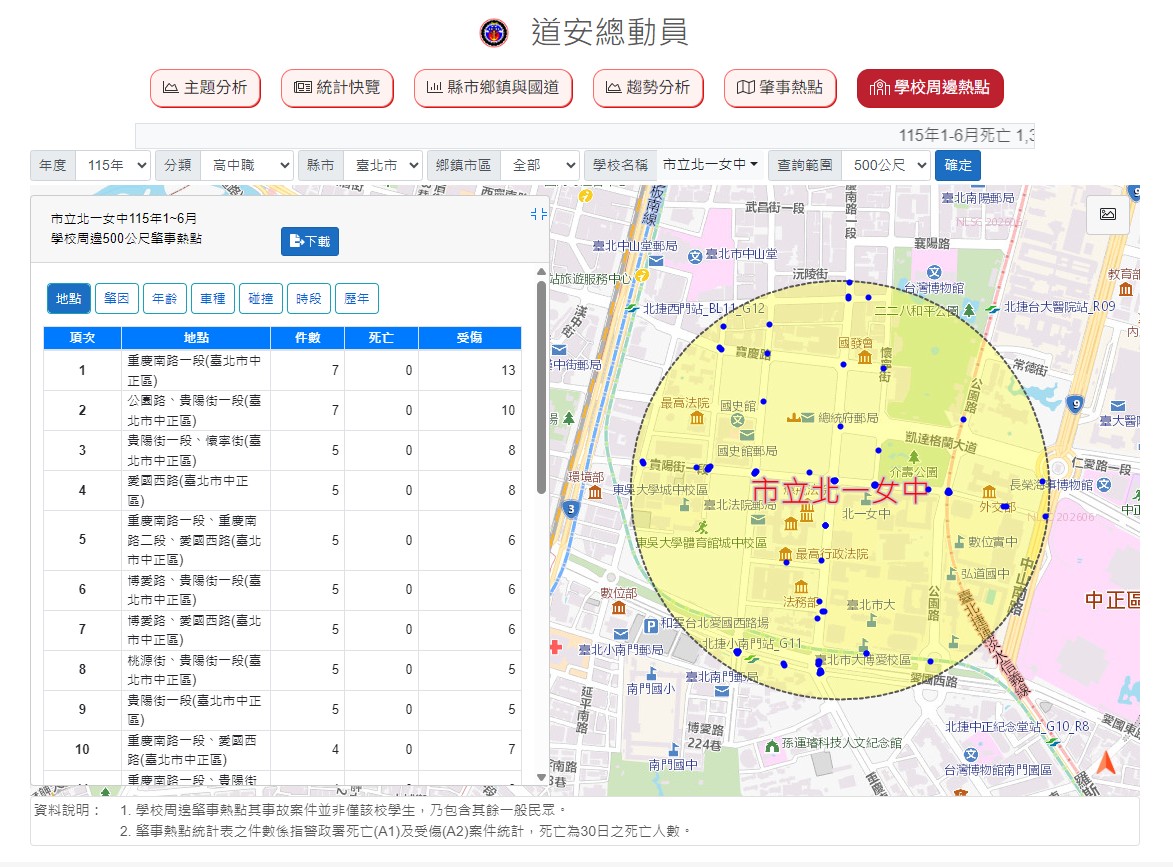Image resolution: width=1173 pixels, height=867 pixels.
Task: Click the 件數 column header
Action: 307,338
